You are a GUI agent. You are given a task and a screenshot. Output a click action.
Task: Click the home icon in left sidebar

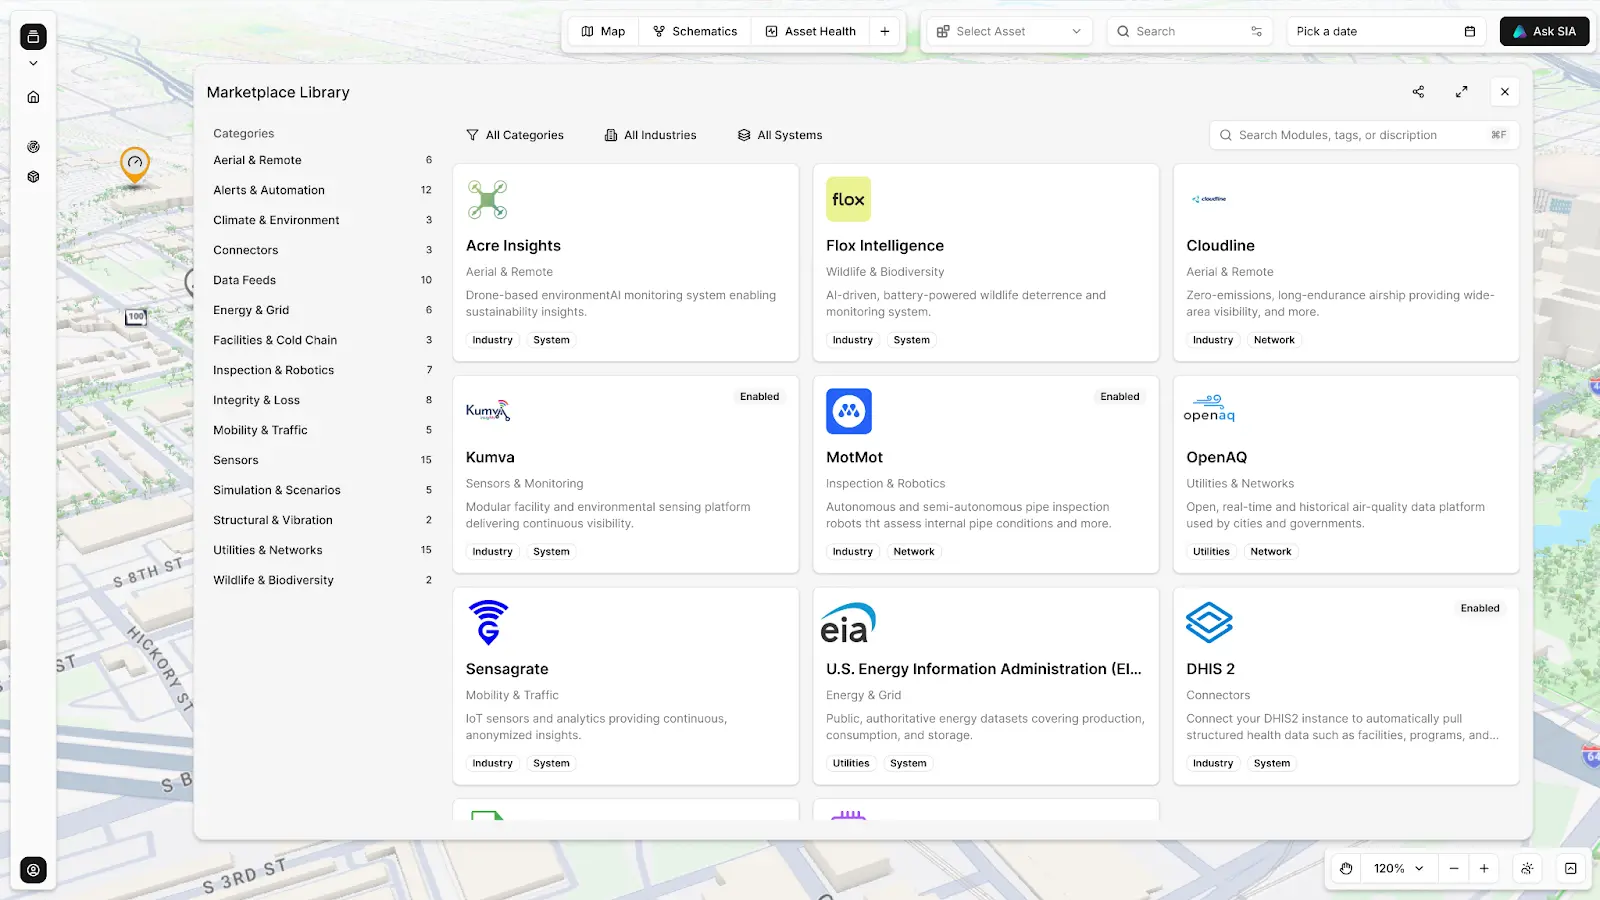coord(33,97)
